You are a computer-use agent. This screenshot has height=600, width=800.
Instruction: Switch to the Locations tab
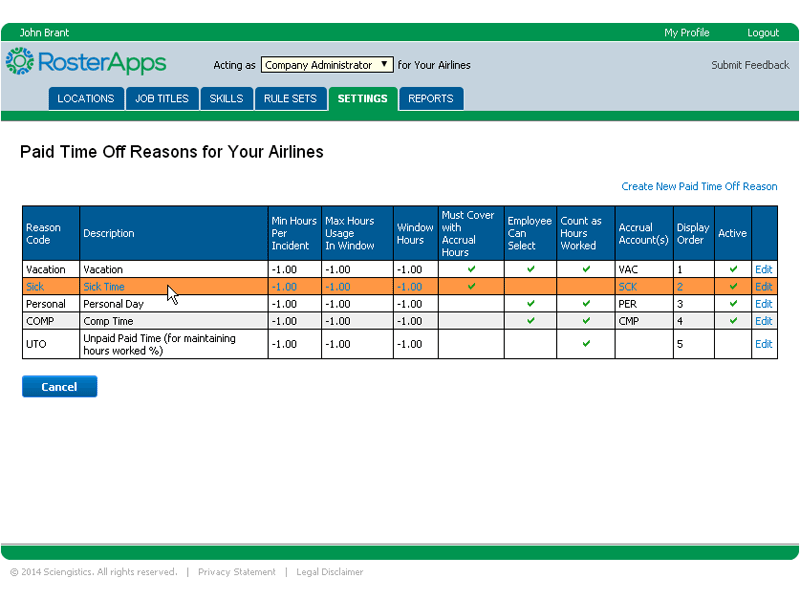[85, 99]
